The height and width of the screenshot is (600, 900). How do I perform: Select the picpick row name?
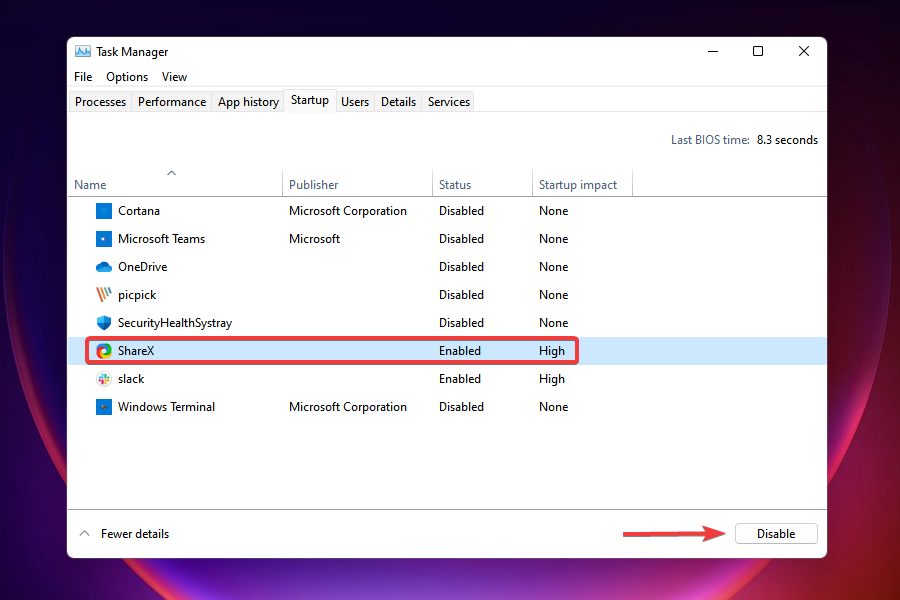pyautogui.click(x=137, y=295)
